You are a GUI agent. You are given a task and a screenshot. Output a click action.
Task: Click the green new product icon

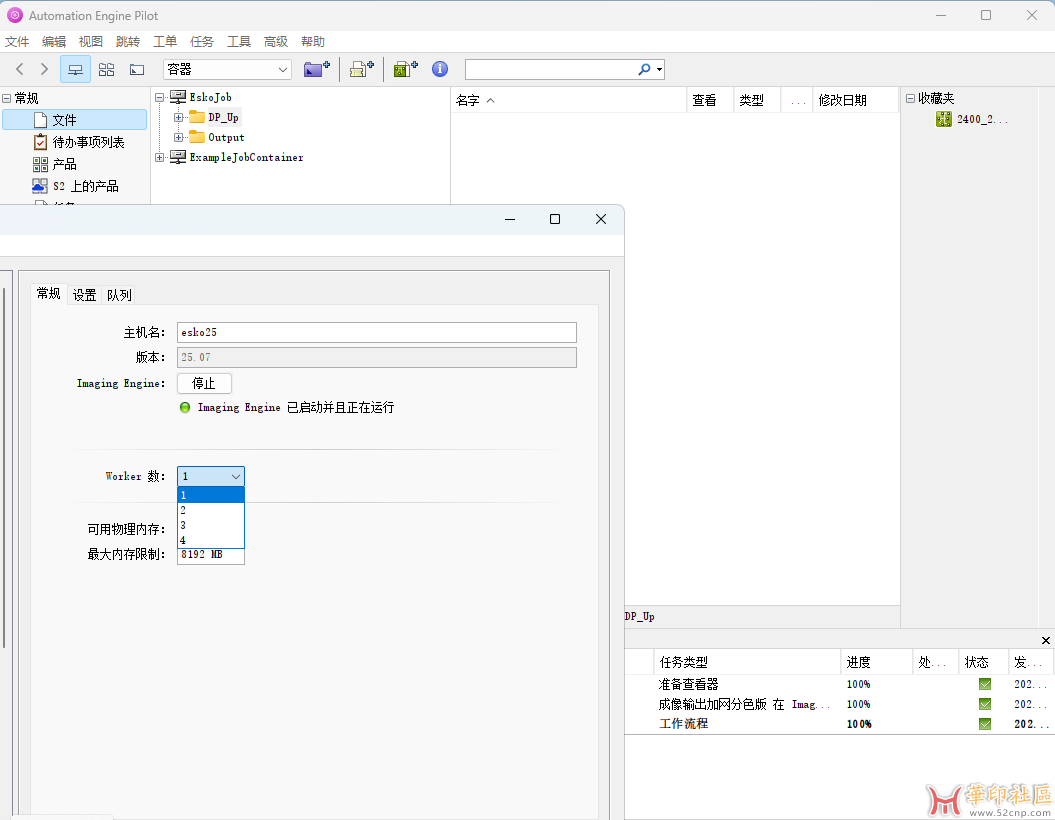[x=406, y=69]
